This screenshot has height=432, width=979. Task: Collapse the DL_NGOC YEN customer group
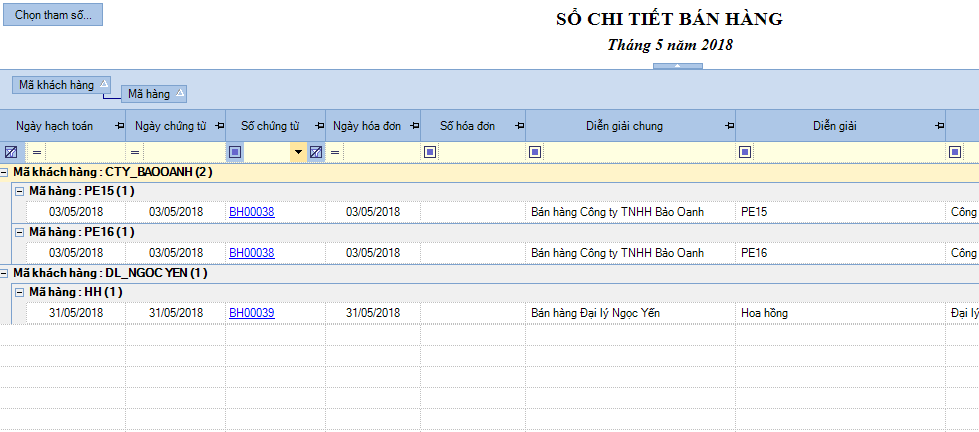(x=6, y=272)
